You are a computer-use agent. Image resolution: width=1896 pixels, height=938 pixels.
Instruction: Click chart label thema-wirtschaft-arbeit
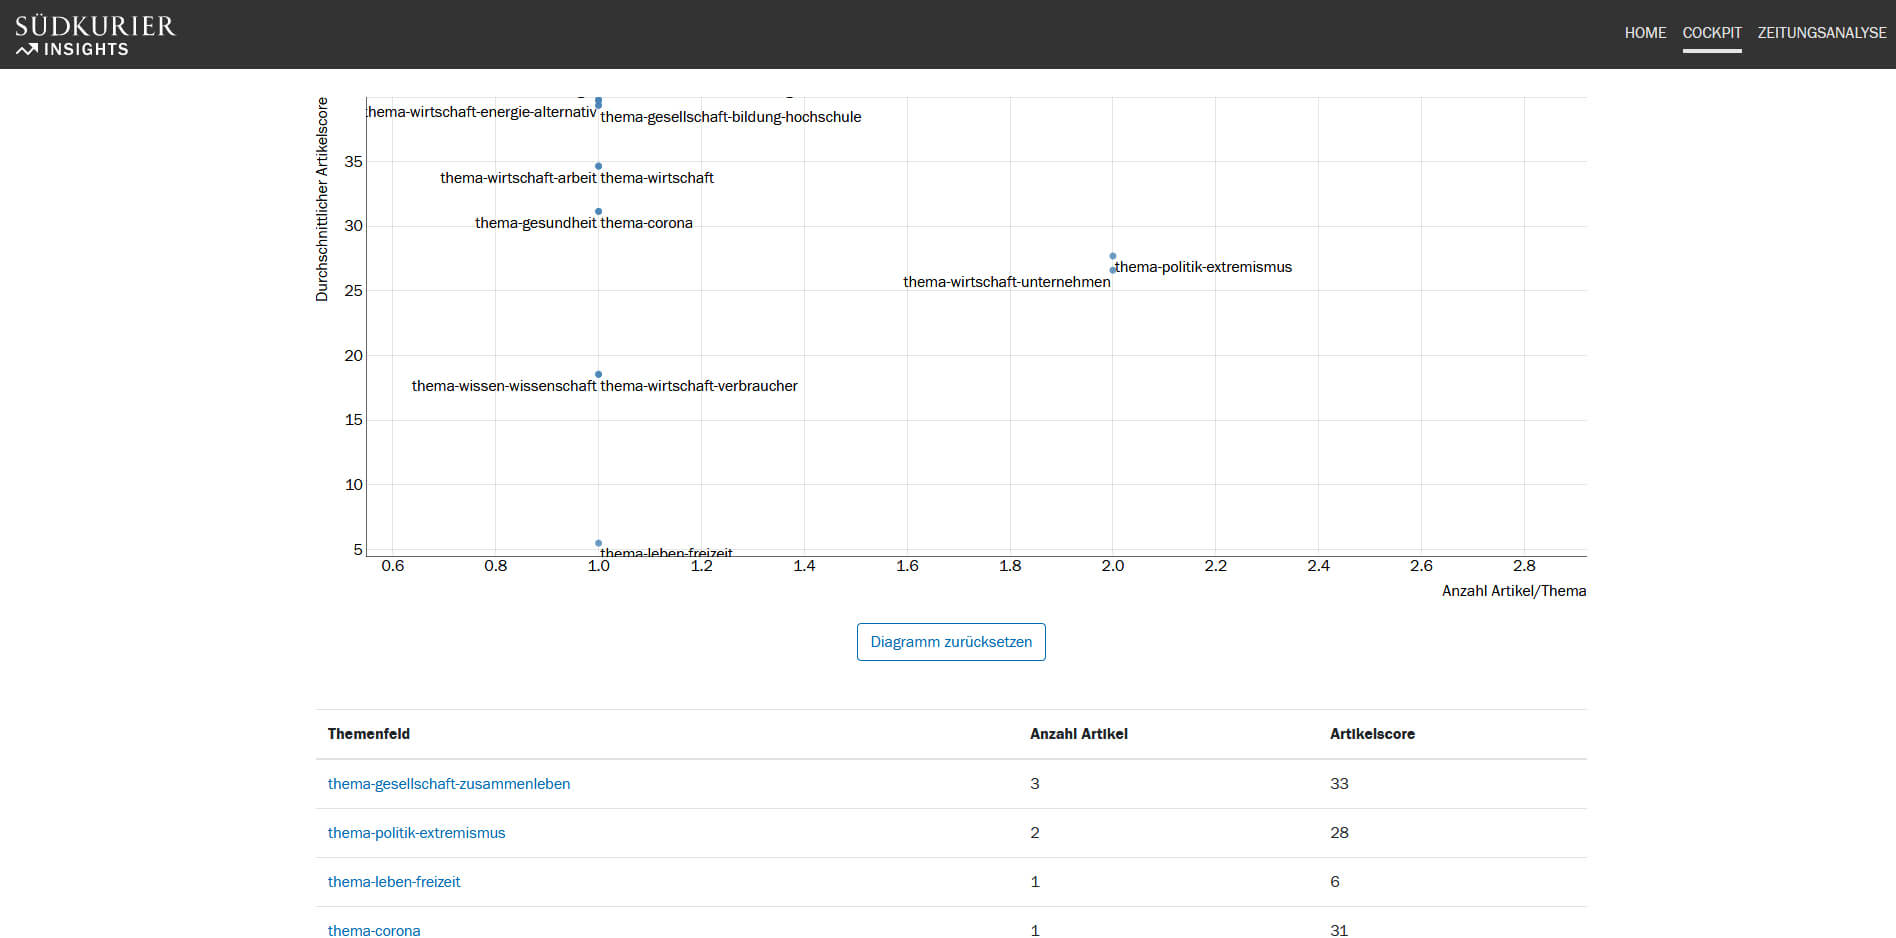point(518,178)
